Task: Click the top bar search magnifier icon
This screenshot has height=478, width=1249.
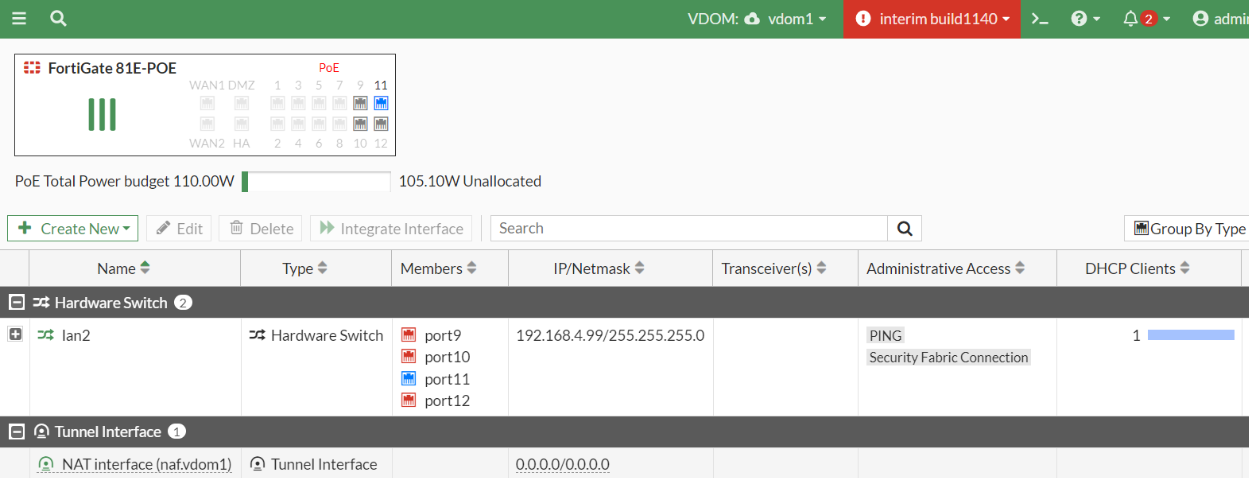Action: tap(58, 19)
